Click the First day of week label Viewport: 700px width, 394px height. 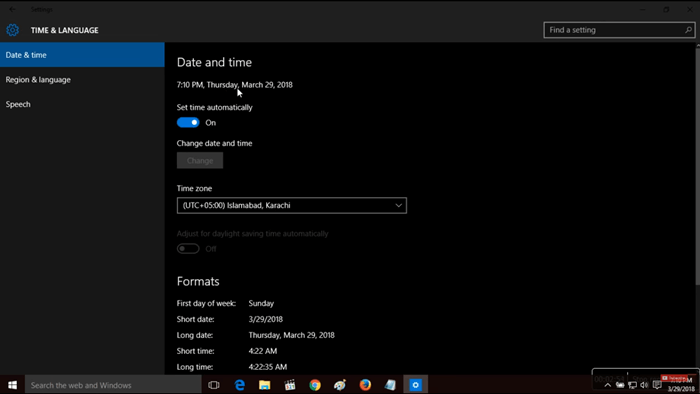click(x=206, y=303)
